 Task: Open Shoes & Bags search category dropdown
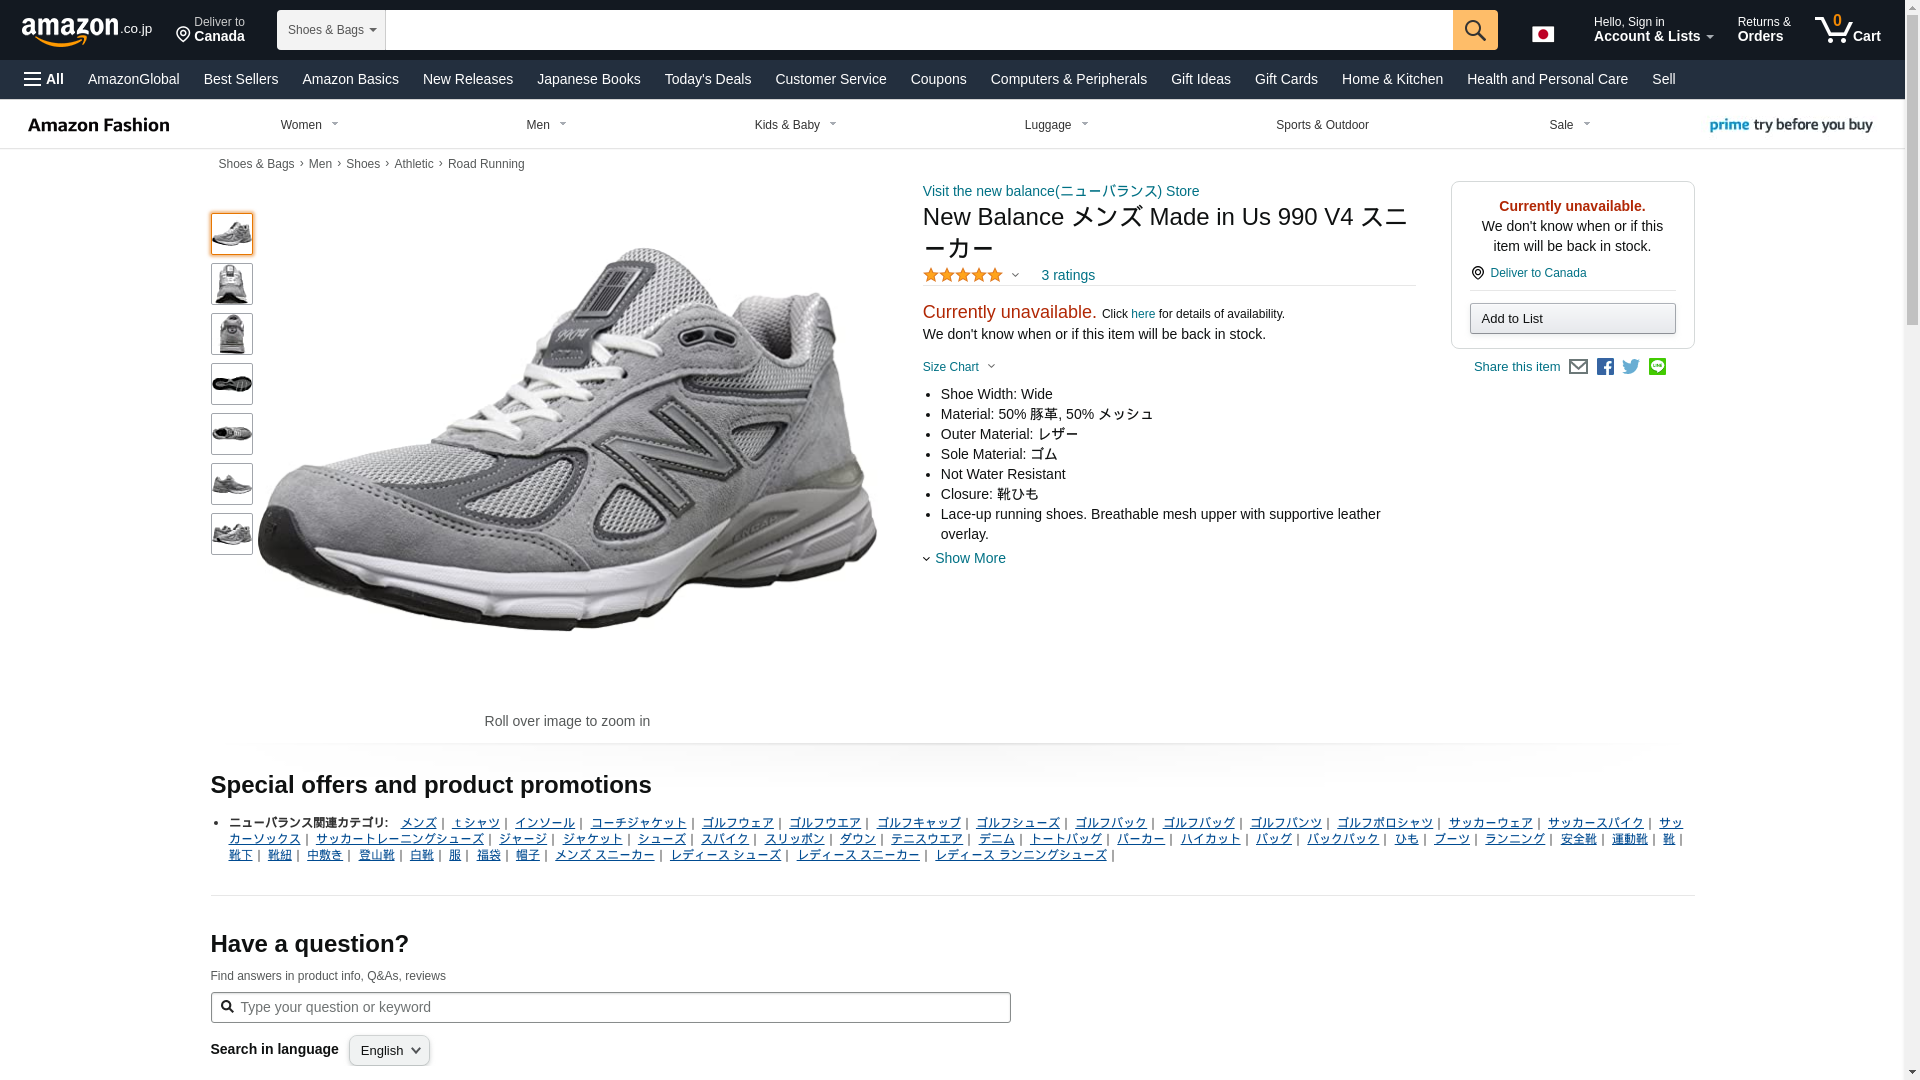(x=331, y=30)
